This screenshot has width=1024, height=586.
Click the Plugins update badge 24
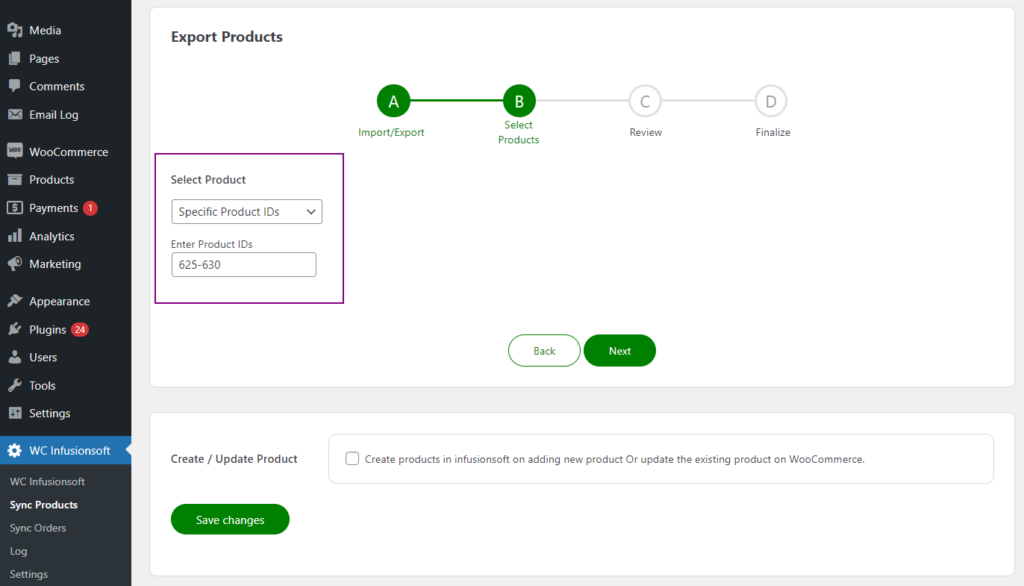pyautogui.click(x=80, y=329)
